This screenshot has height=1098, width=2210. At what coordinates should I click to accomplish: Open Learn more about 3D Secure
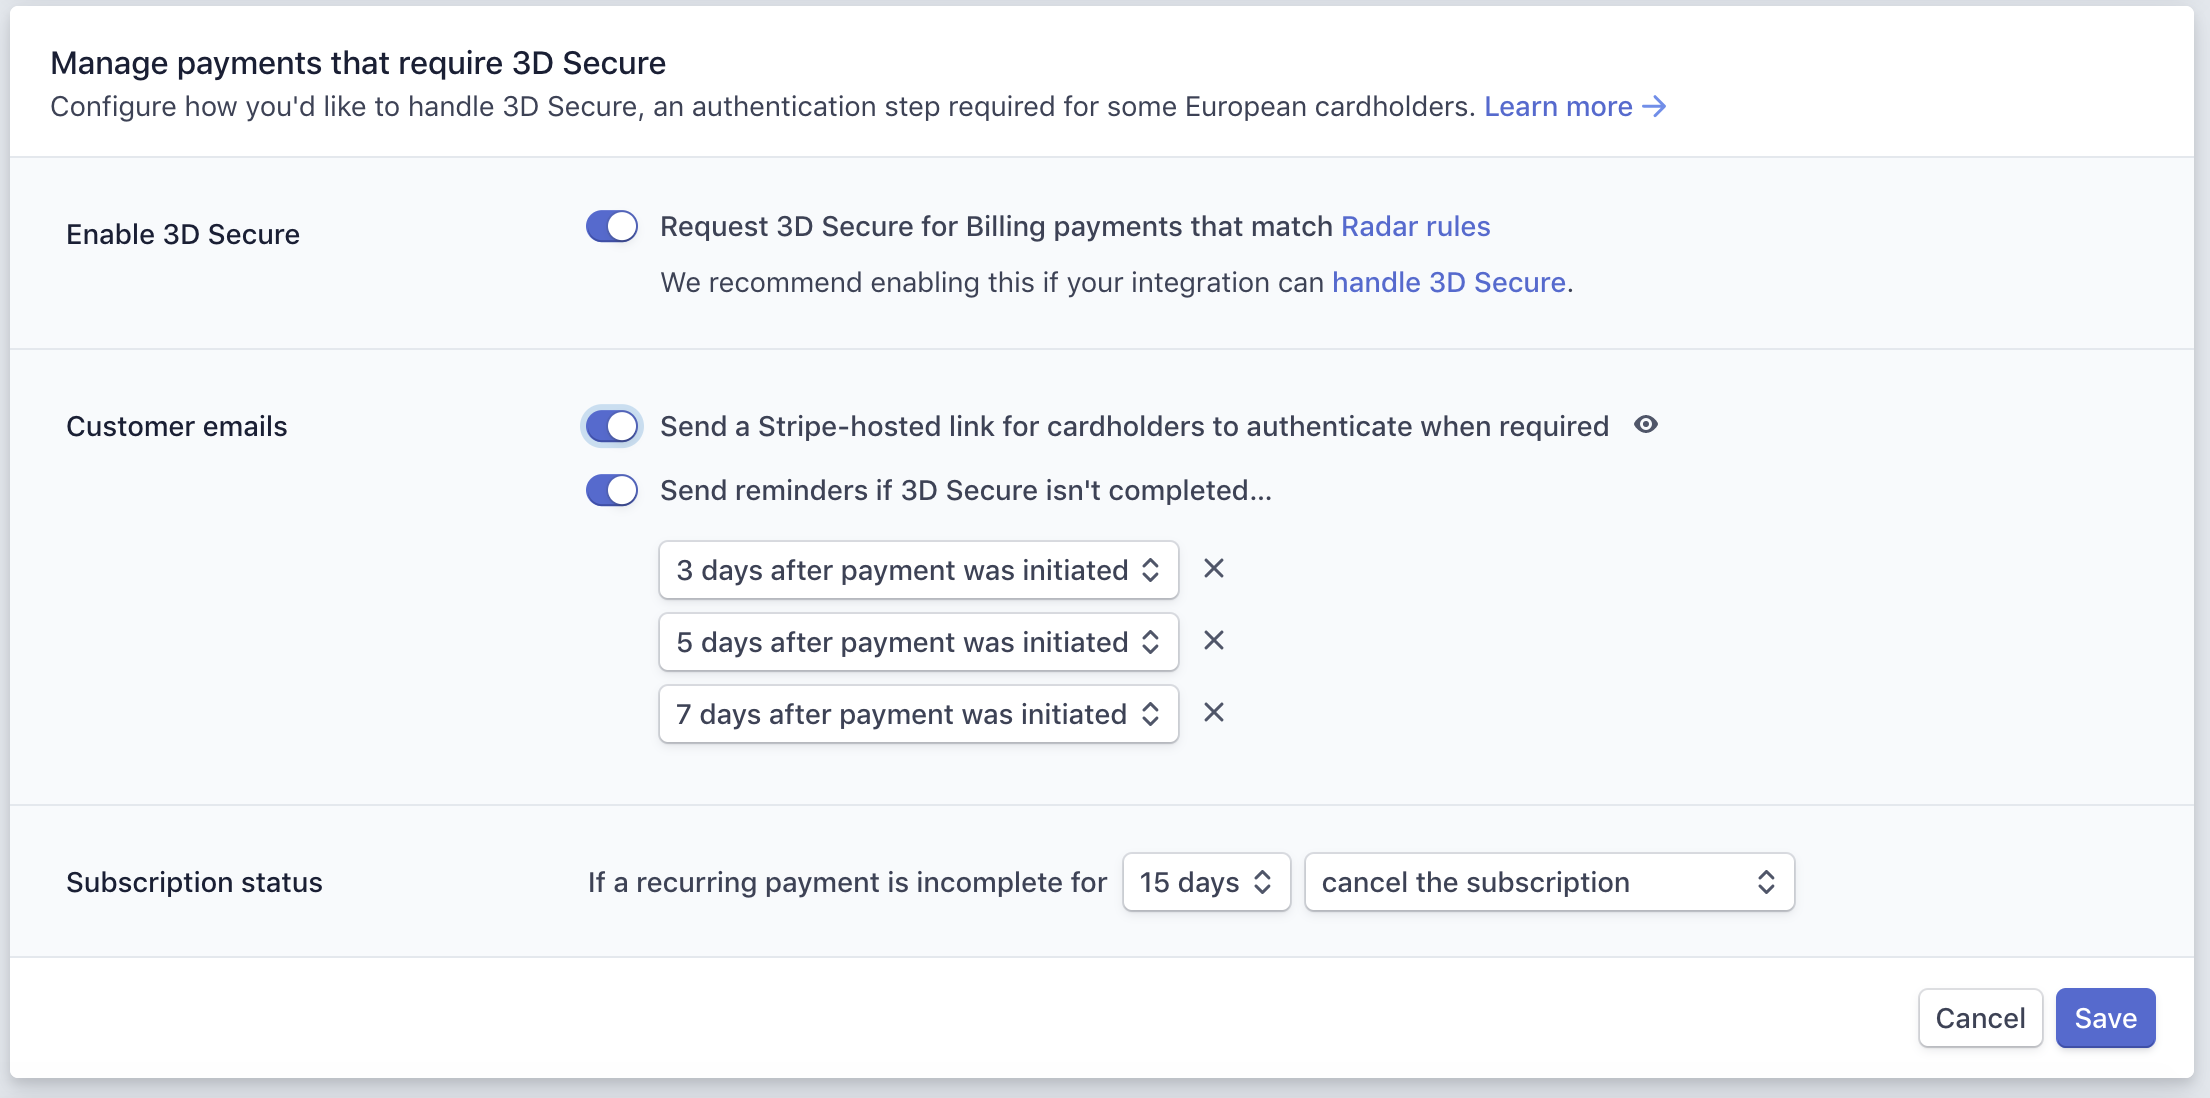tap(1558, 107)
